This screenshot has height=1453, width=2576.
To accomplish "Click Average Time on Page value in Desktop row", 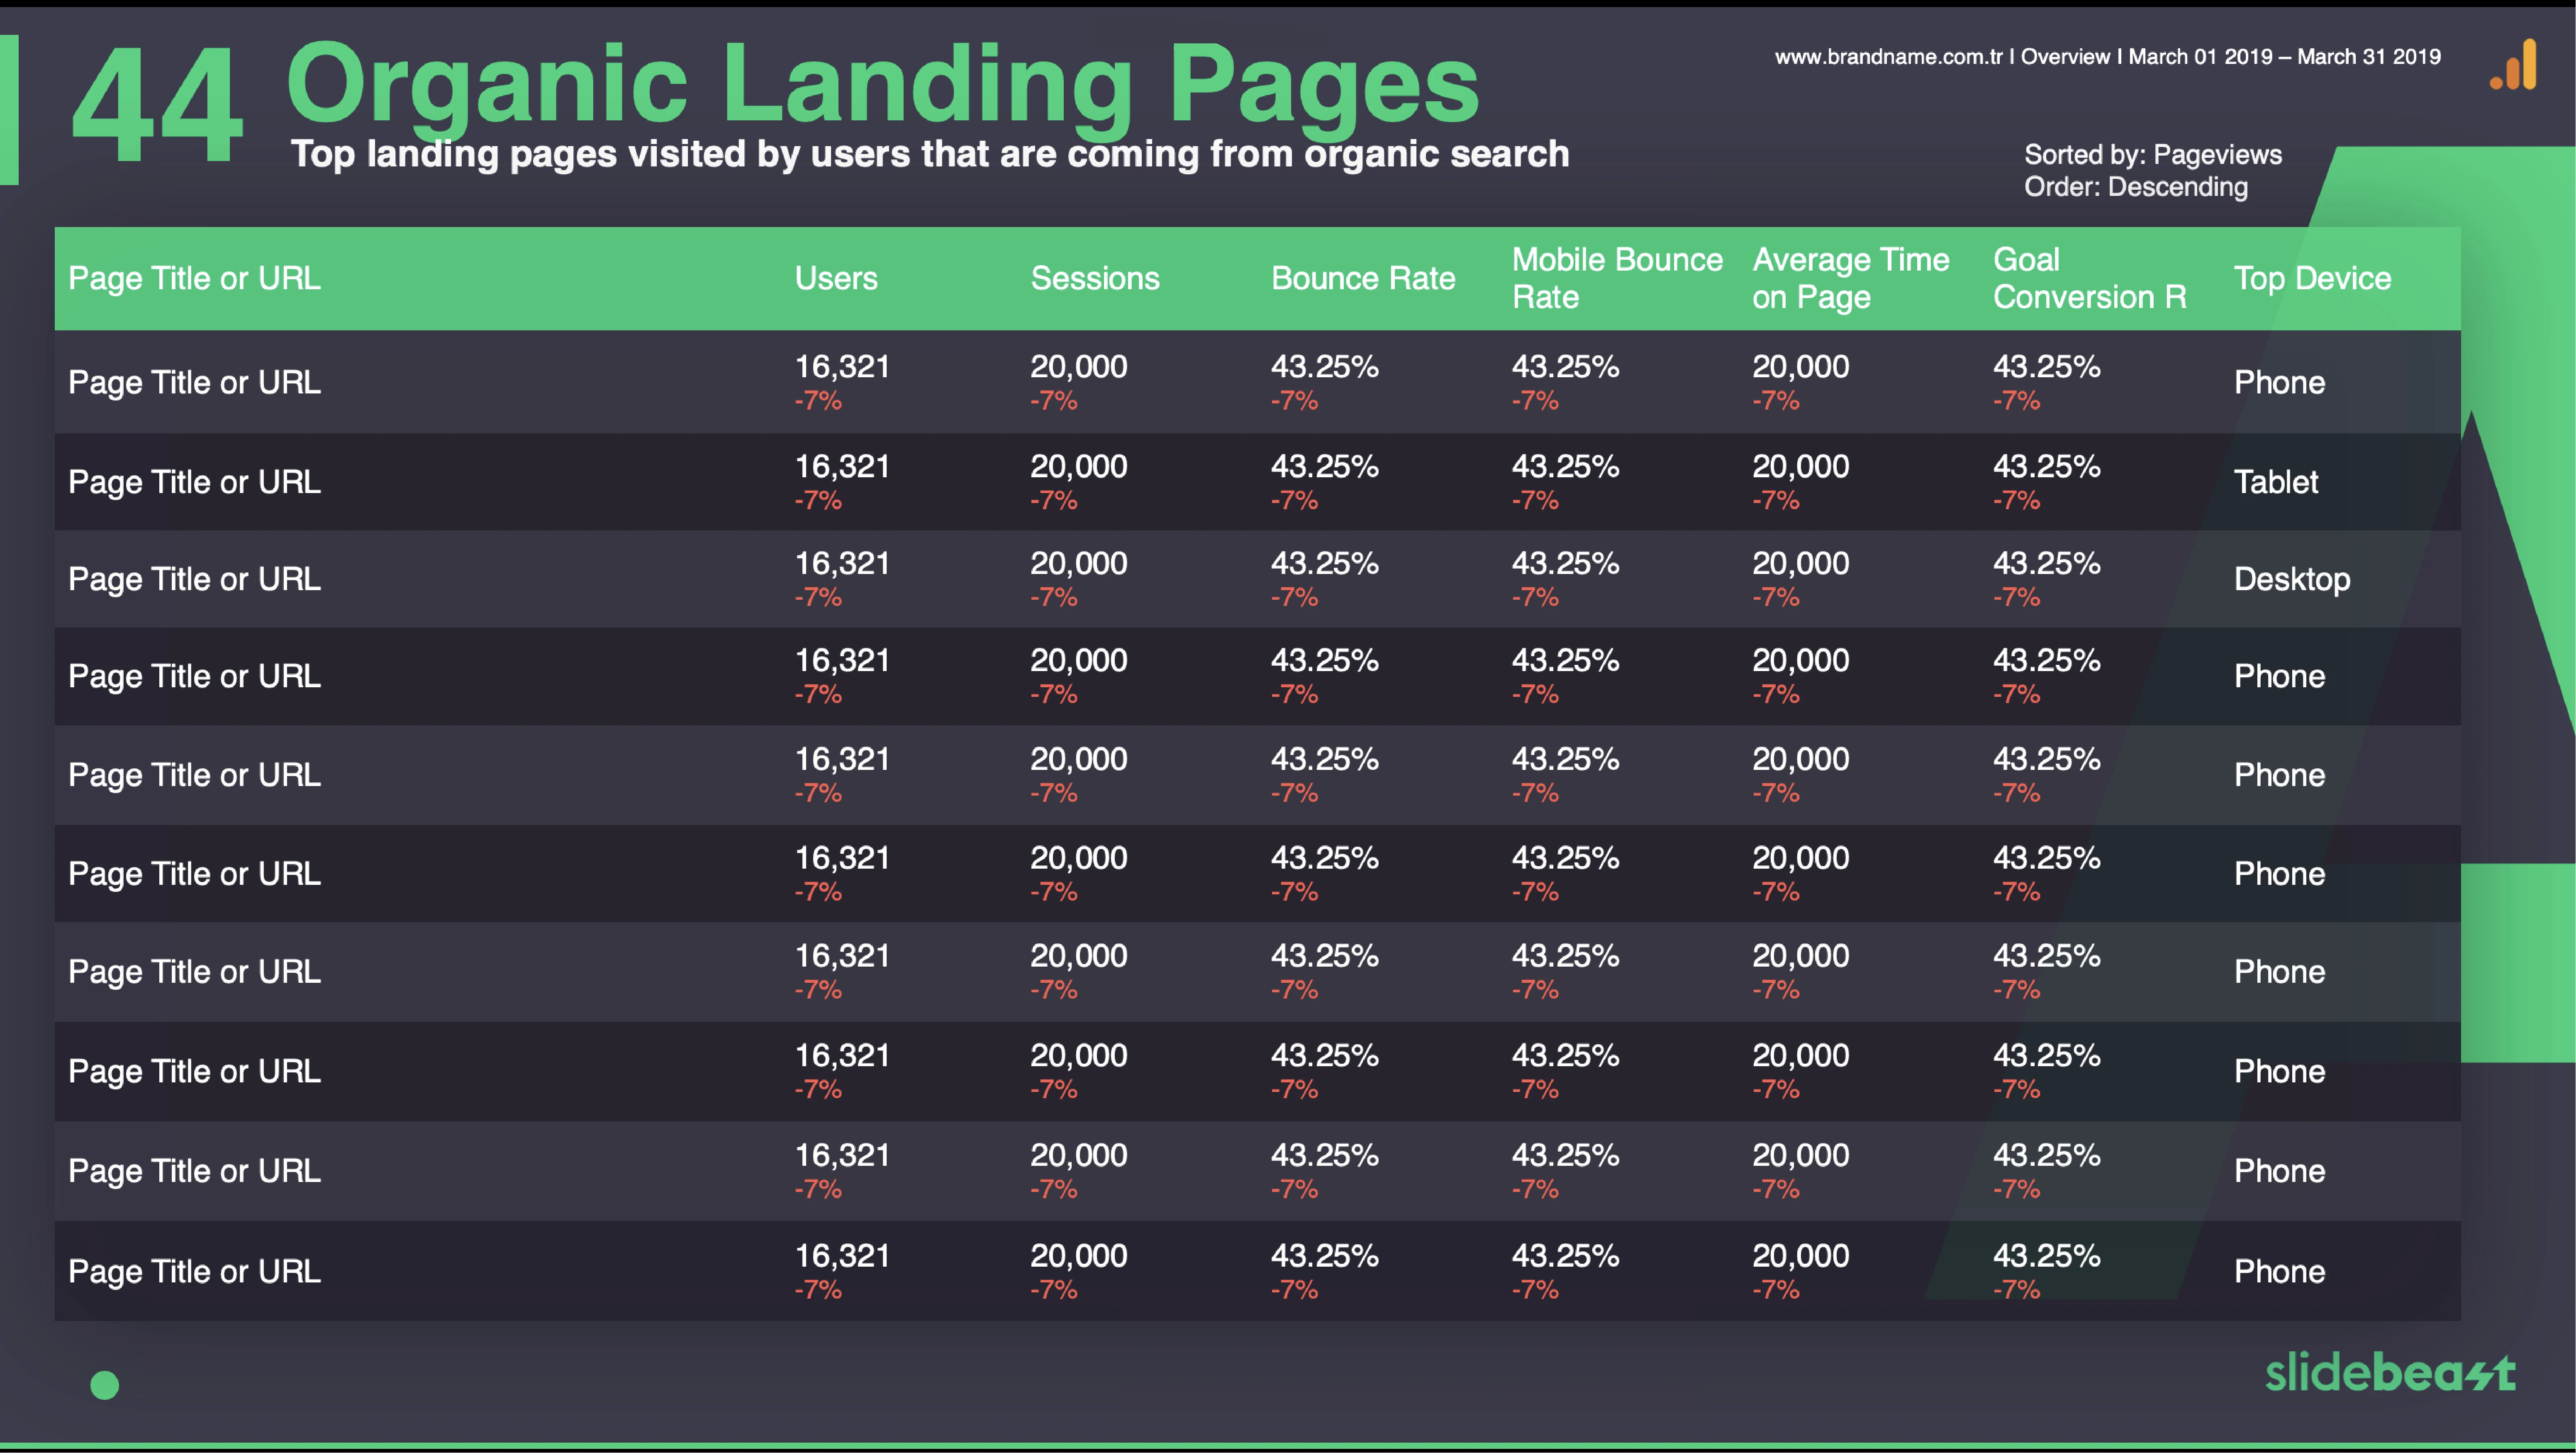I will [1801, 563].
